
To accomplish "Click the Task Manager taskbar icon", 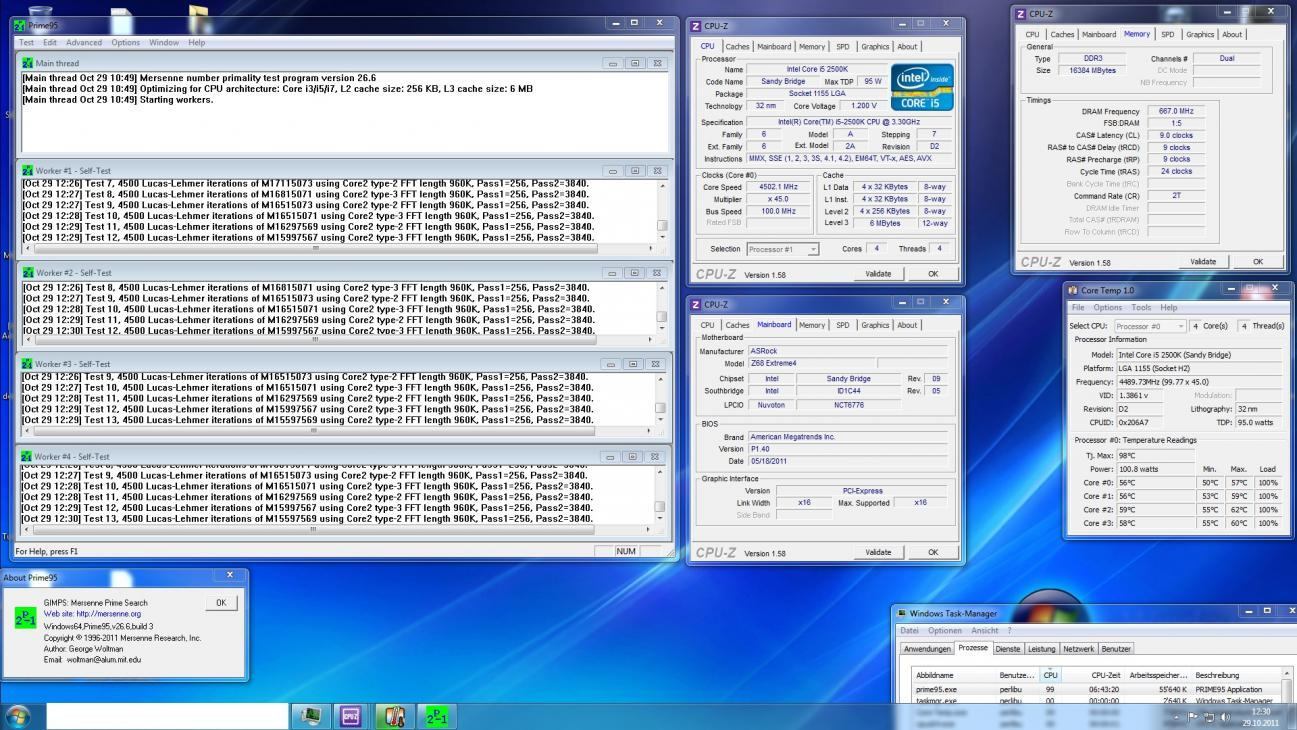I will 310,716.
